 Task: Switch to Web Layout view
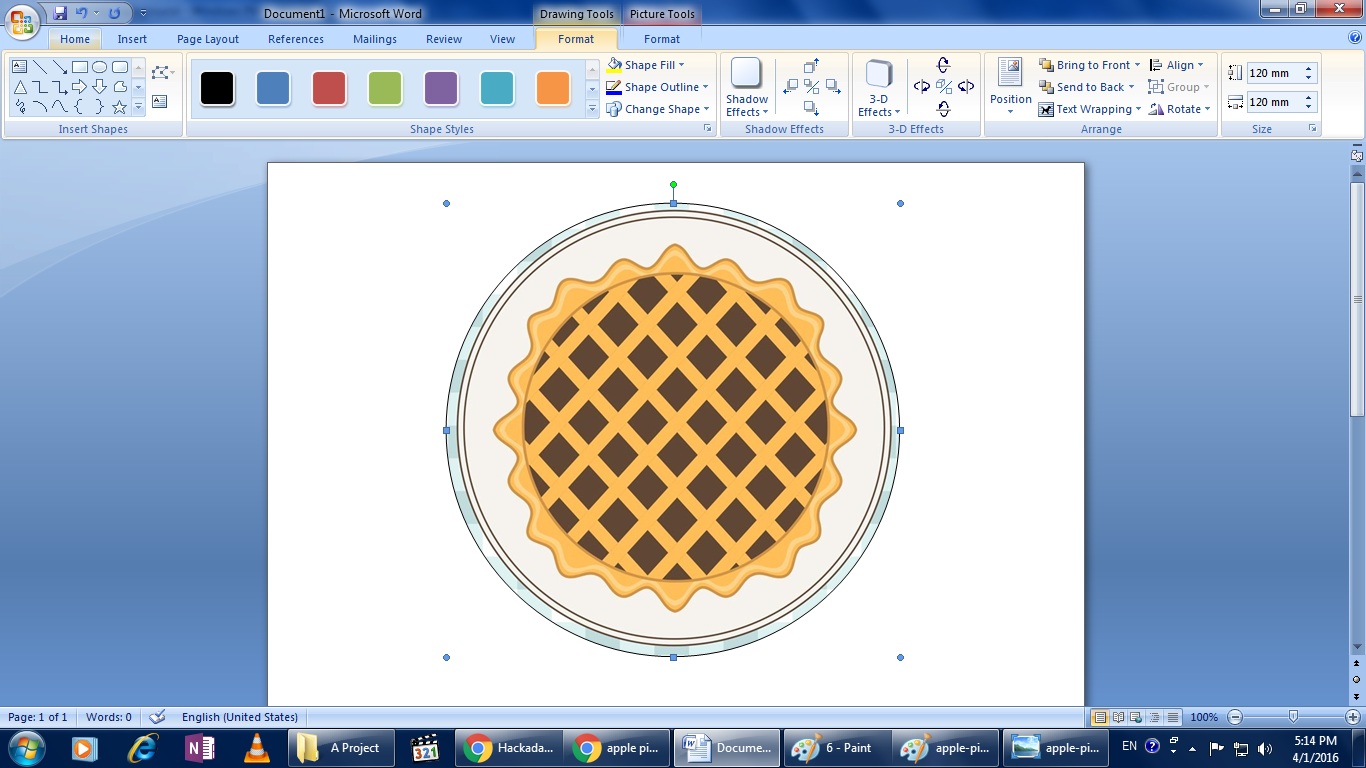1137,717
